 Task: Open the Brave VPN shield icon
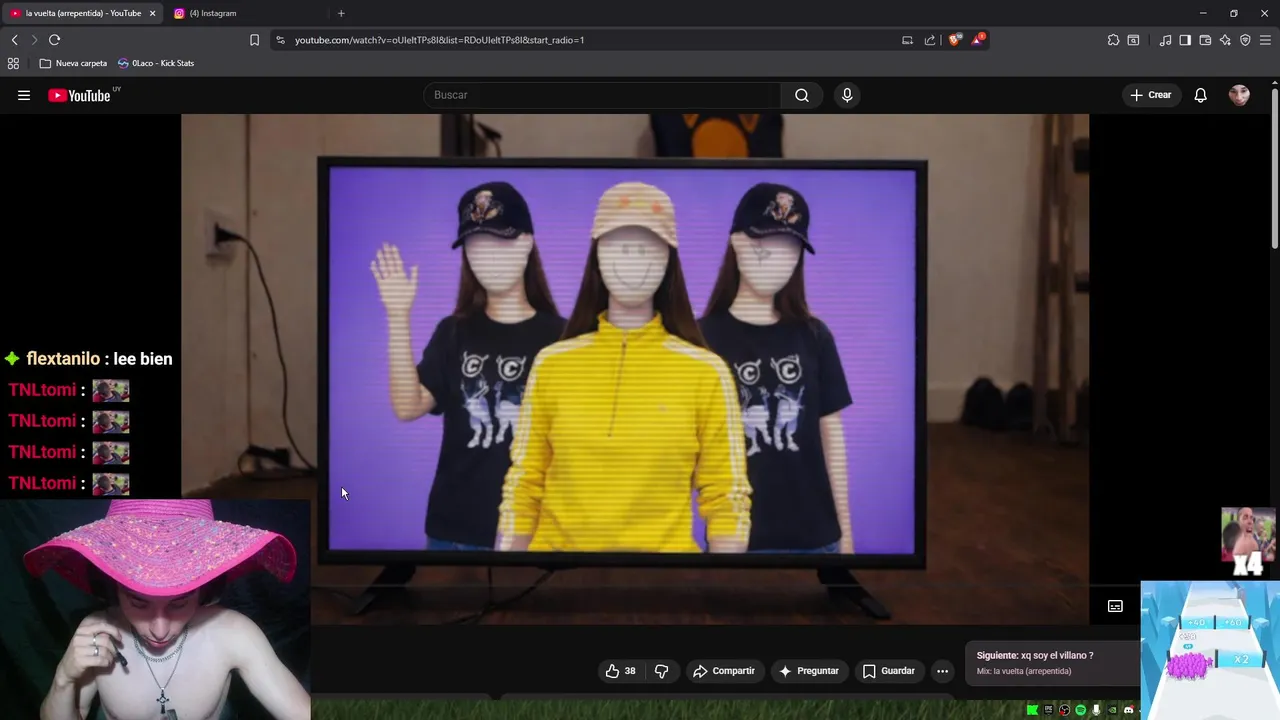tap(1245, 40)
